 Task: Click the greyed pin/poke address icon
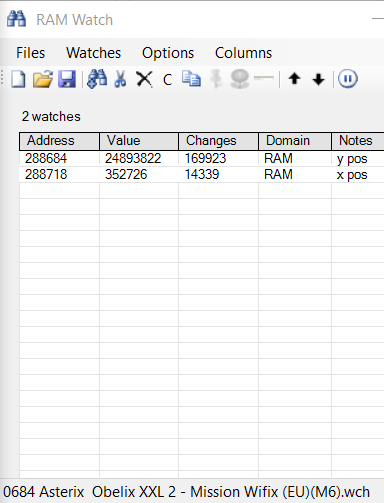216,79
